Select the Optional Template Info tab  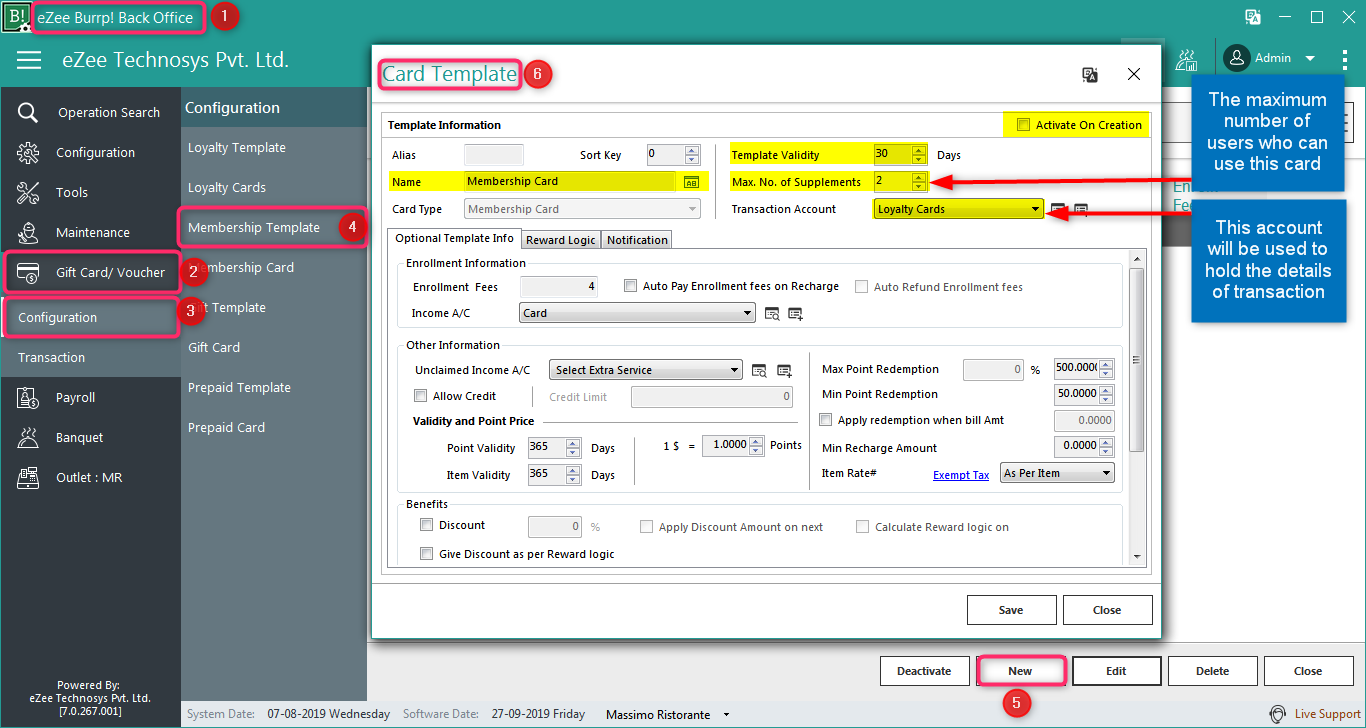pyautogui.click(x=454, y=239)
